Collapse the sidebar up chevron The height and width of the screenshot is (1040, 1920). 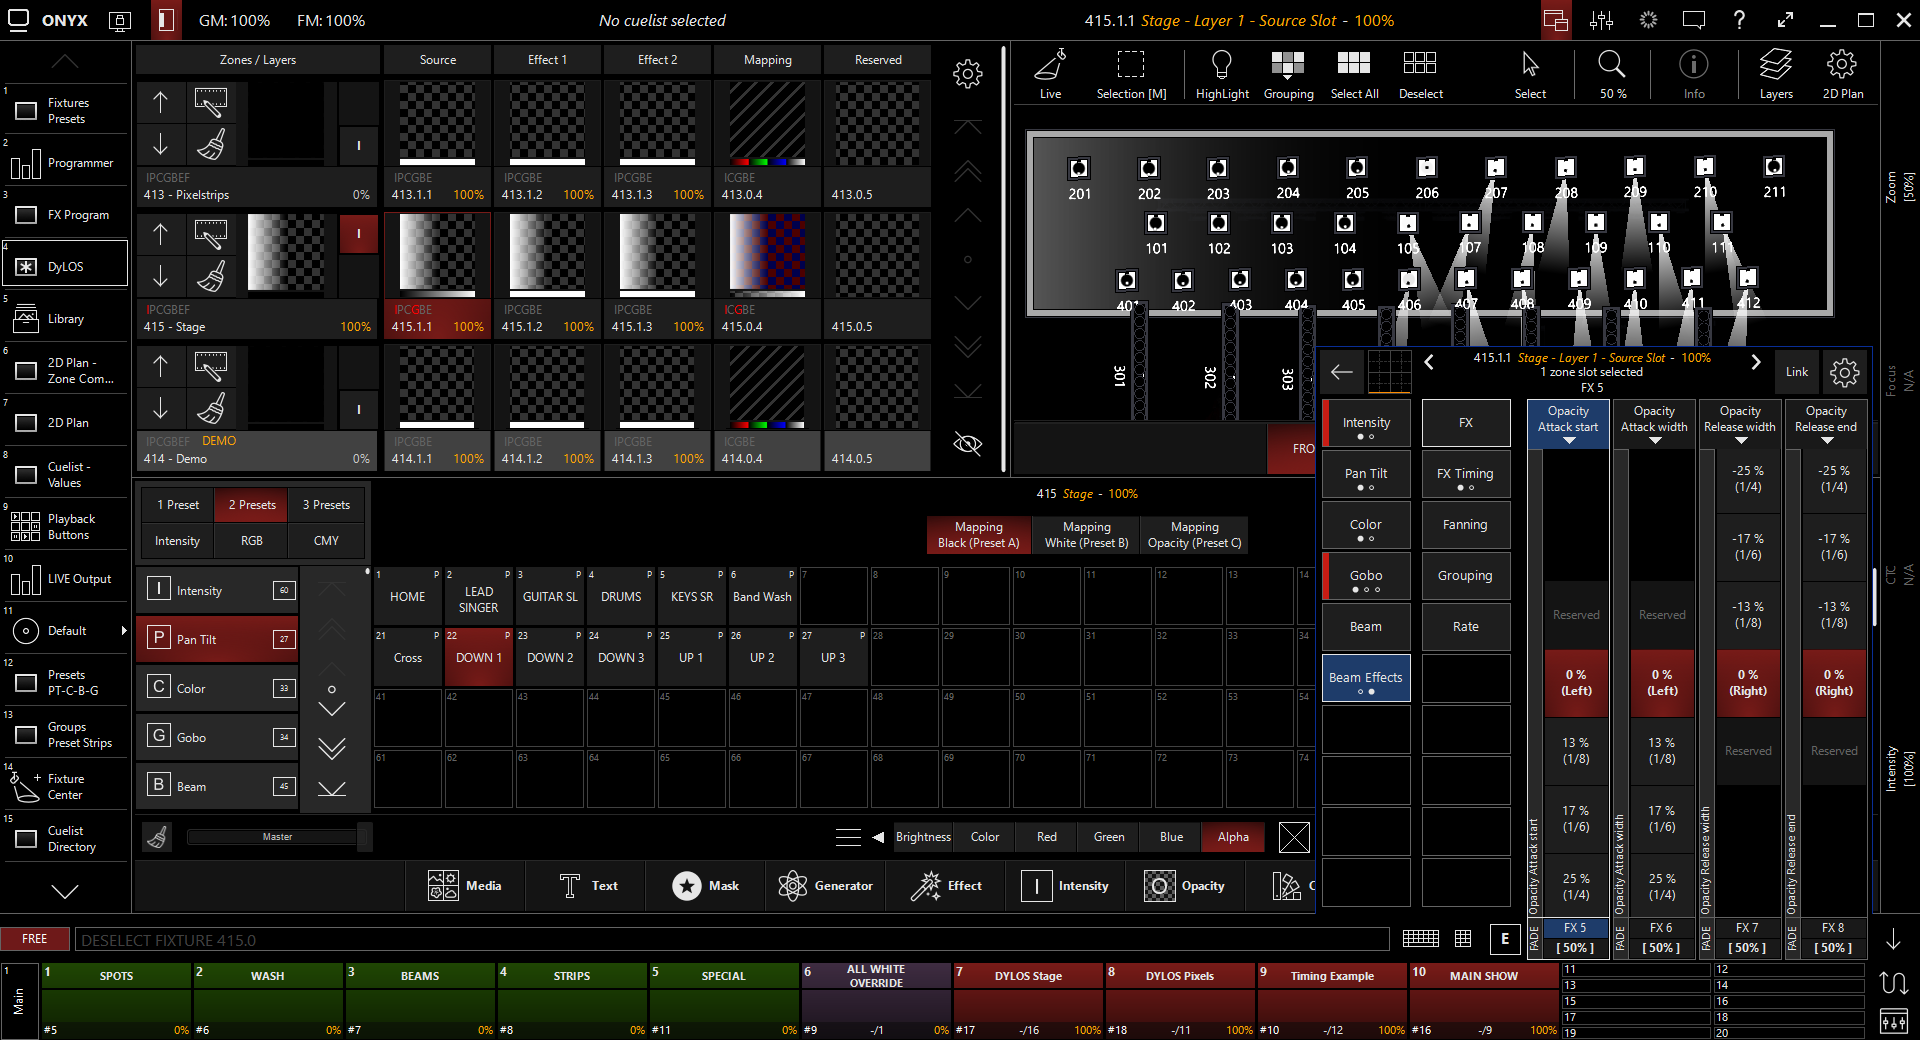click(65, 62)
